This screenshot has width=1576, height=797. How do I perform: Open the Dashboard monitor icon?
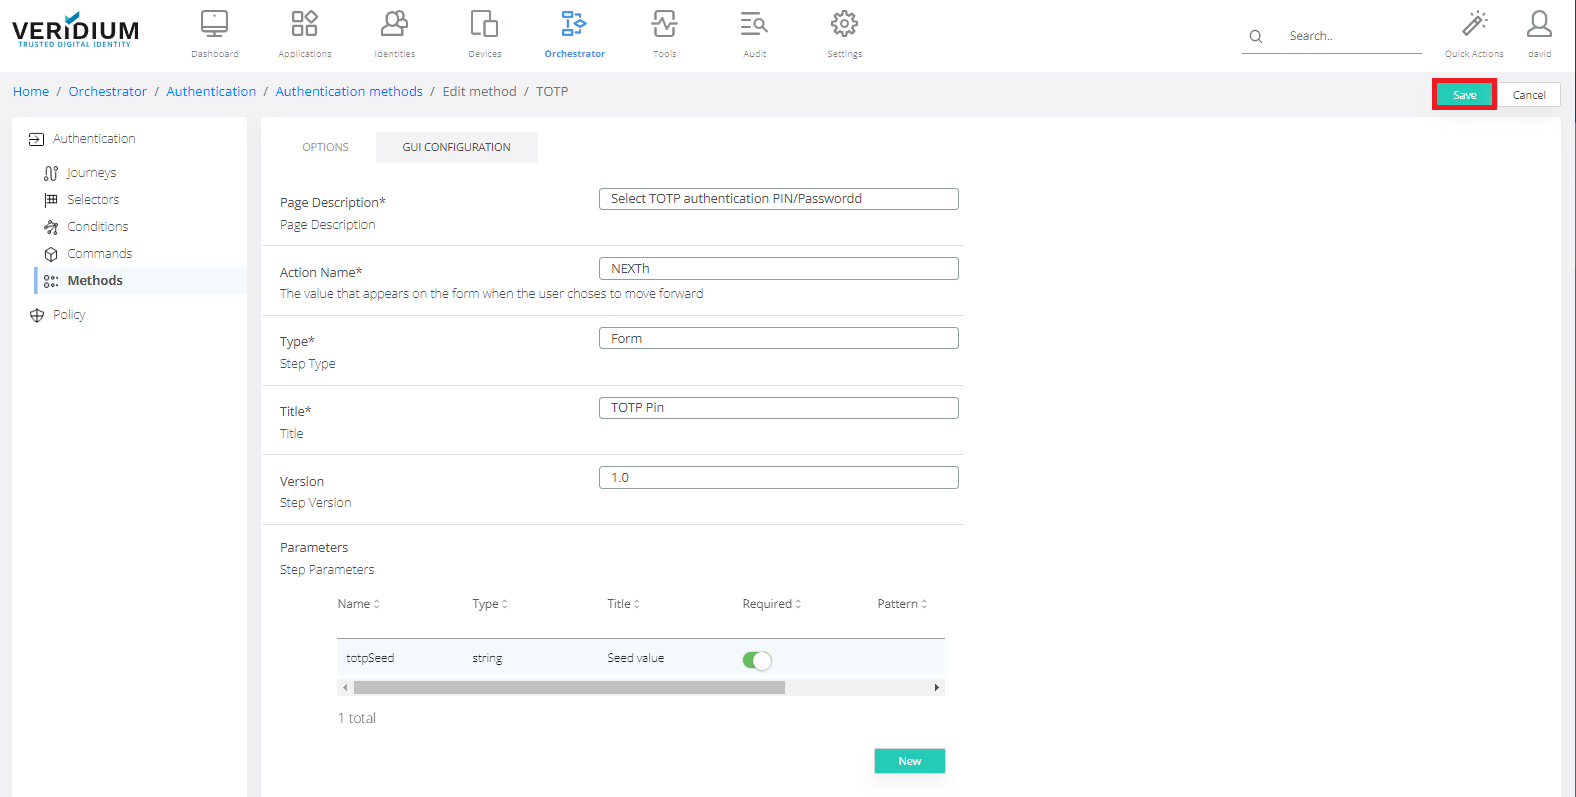214,24
